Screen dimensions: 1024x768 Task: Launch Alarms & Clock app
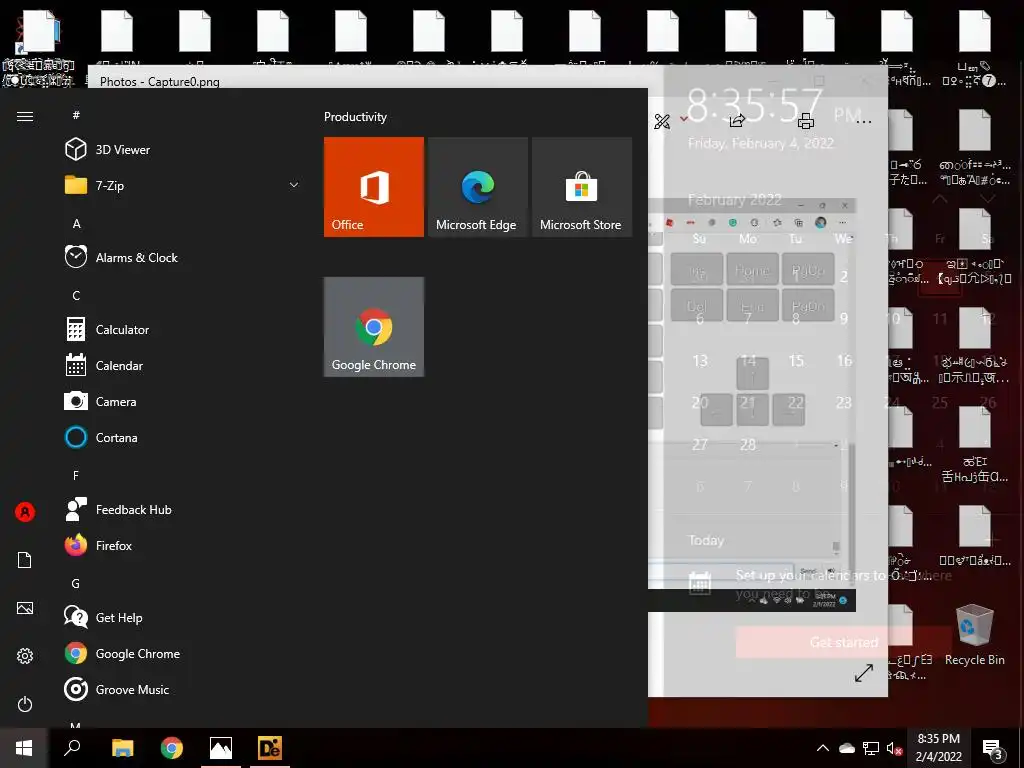pyautogui.click(x=136, y=257)
